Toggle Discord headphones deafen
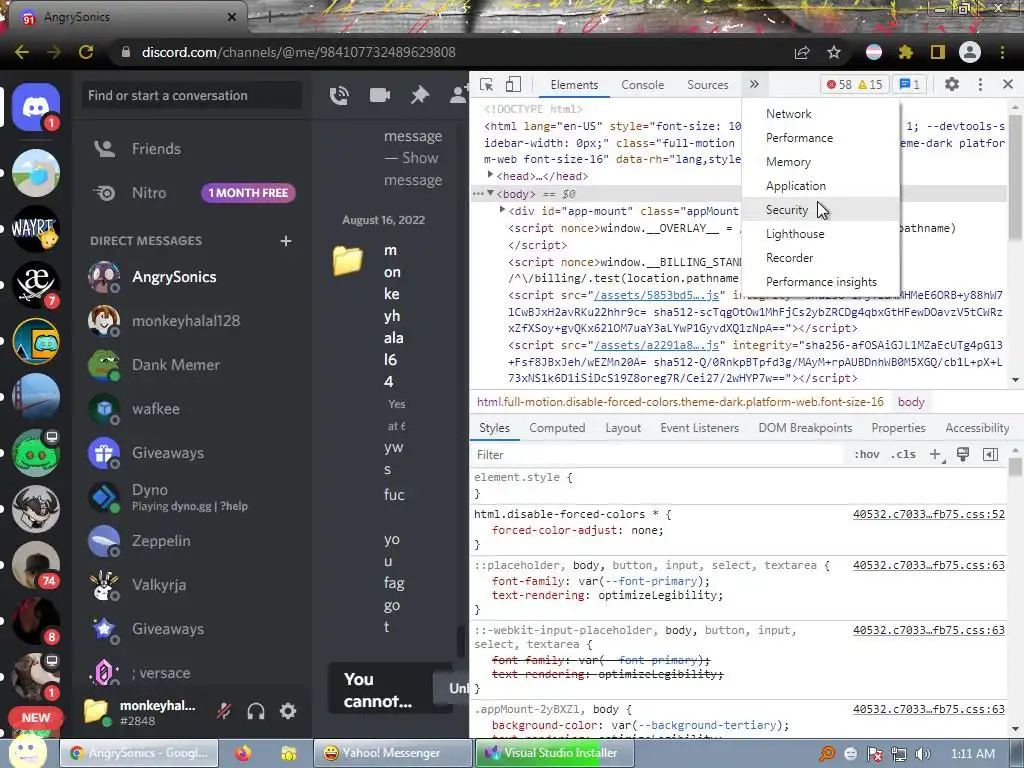 (x=256, y=711)
